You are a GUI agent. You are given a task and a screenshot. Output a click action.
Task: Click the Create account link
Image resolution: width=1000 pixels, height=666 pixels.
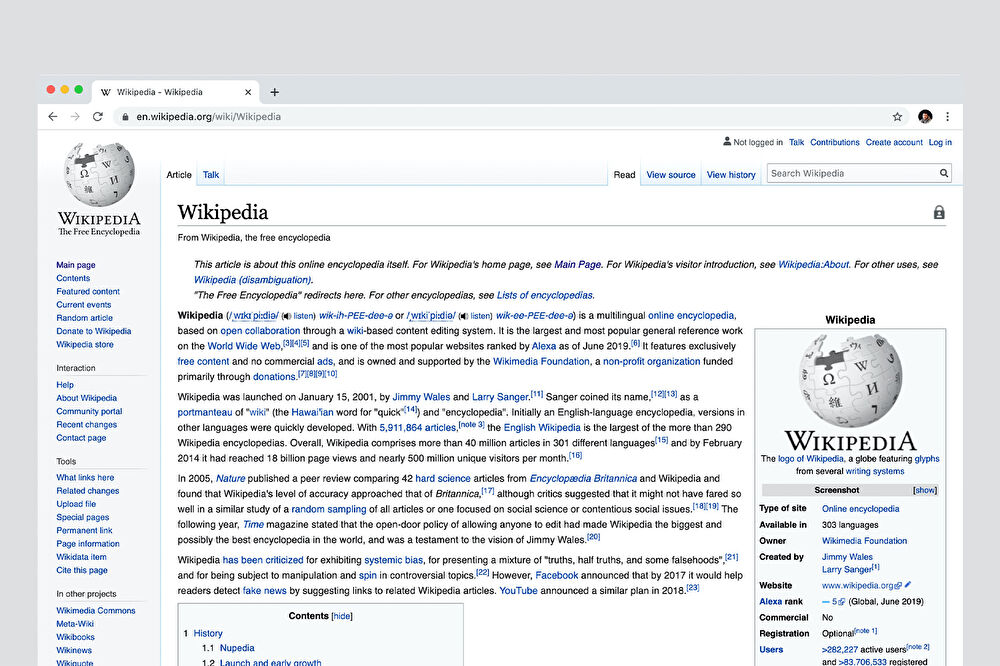(893, 142)
